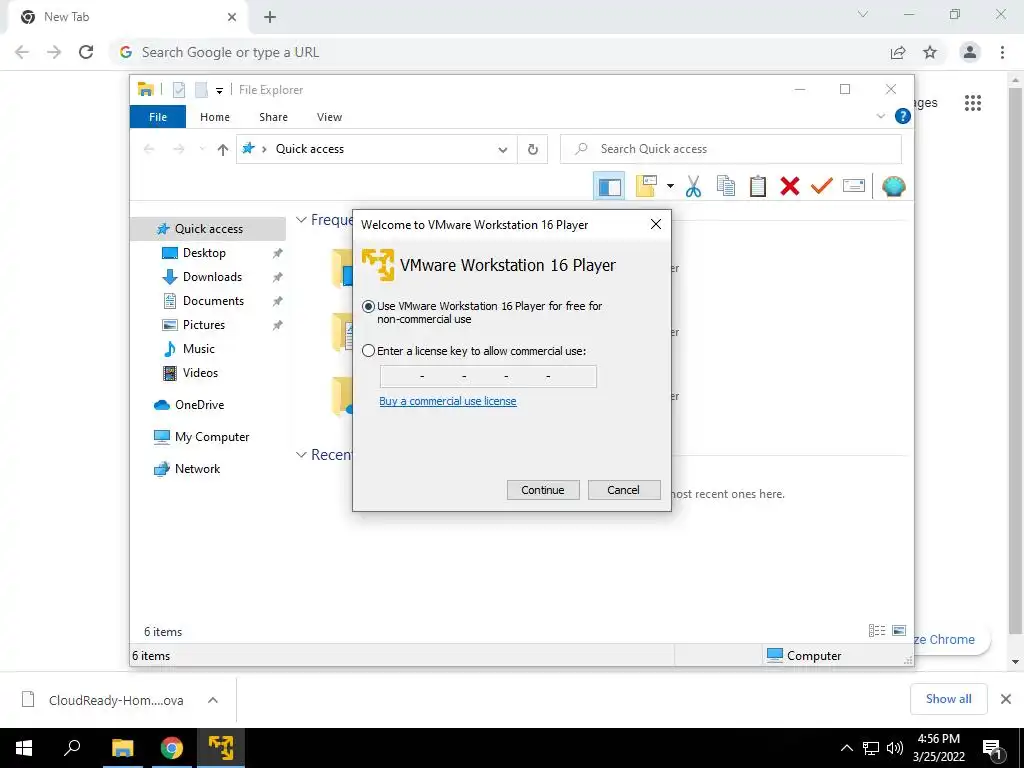Open the address bar history dropdown
The height and width of the screenshot is (768, 1024).
502,150
